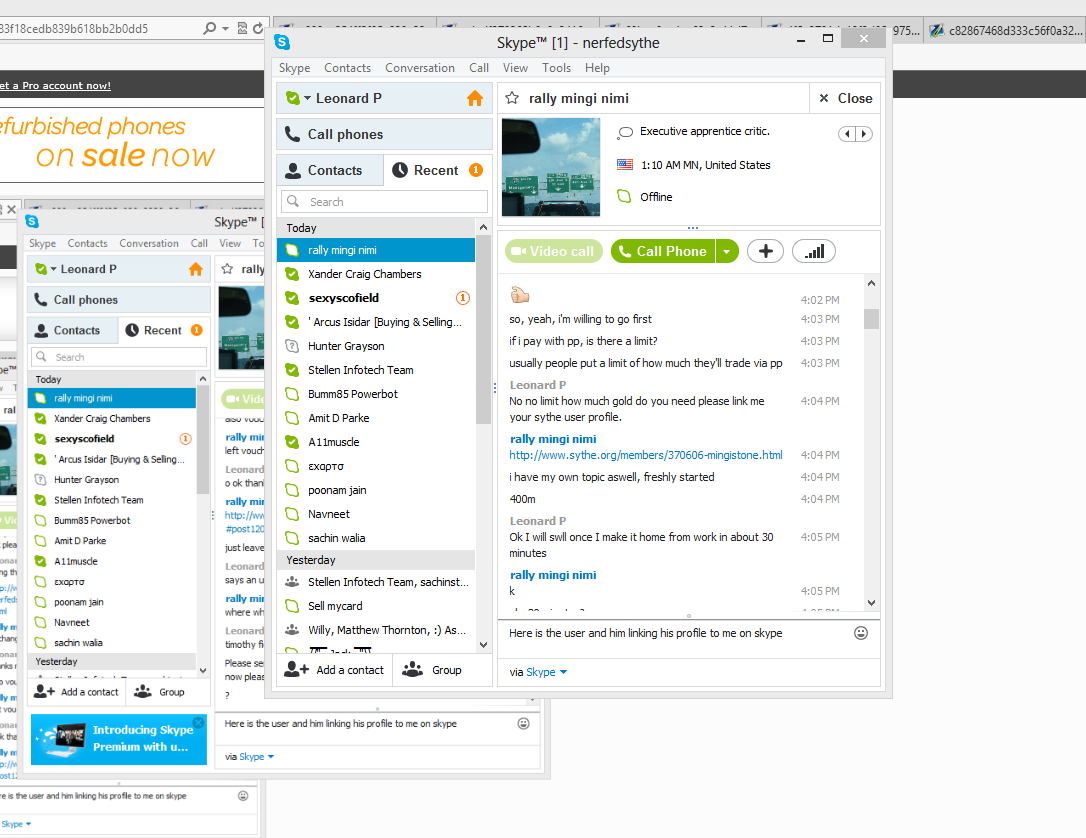Open Willy, Matthew Thornton group conversation
The image size is (1086, 838).
click(376, 630)
